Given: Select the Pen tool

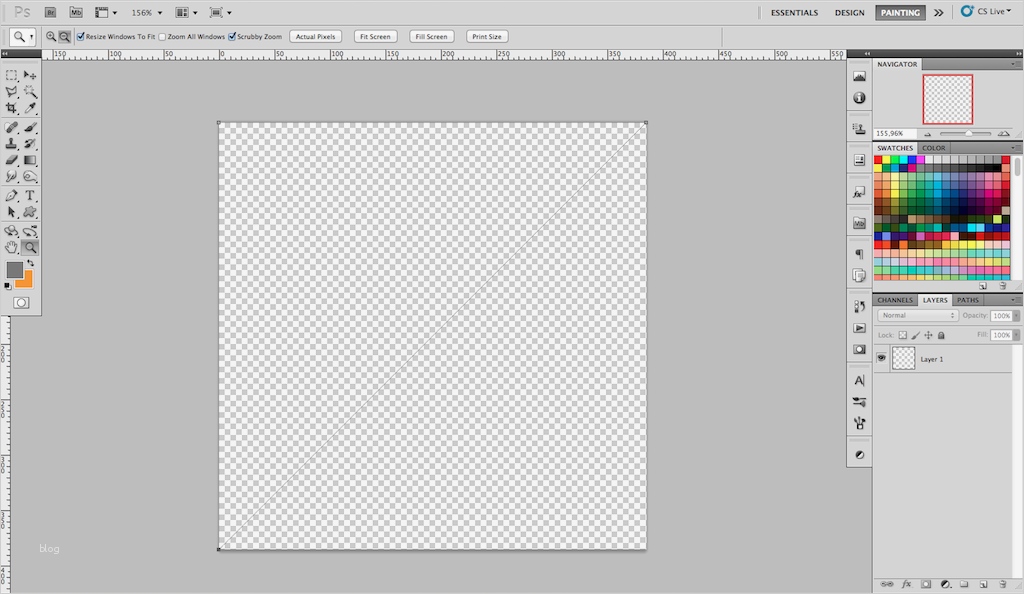Looking at the screenshot, I should (12, 195).
